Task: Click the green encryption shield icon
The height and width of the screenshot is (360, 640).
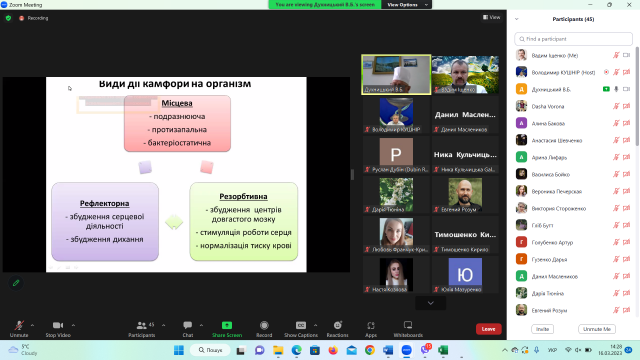Action: pyautogui.click(x=8, y=18)
